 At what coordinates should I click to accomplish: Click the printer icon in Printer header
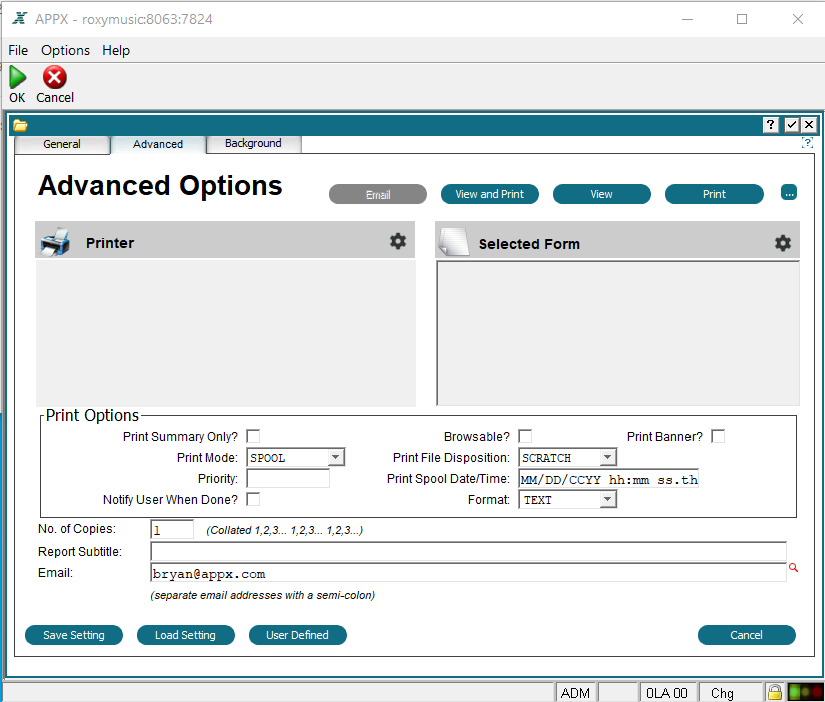pyautogui.click(x=55, y=242)
